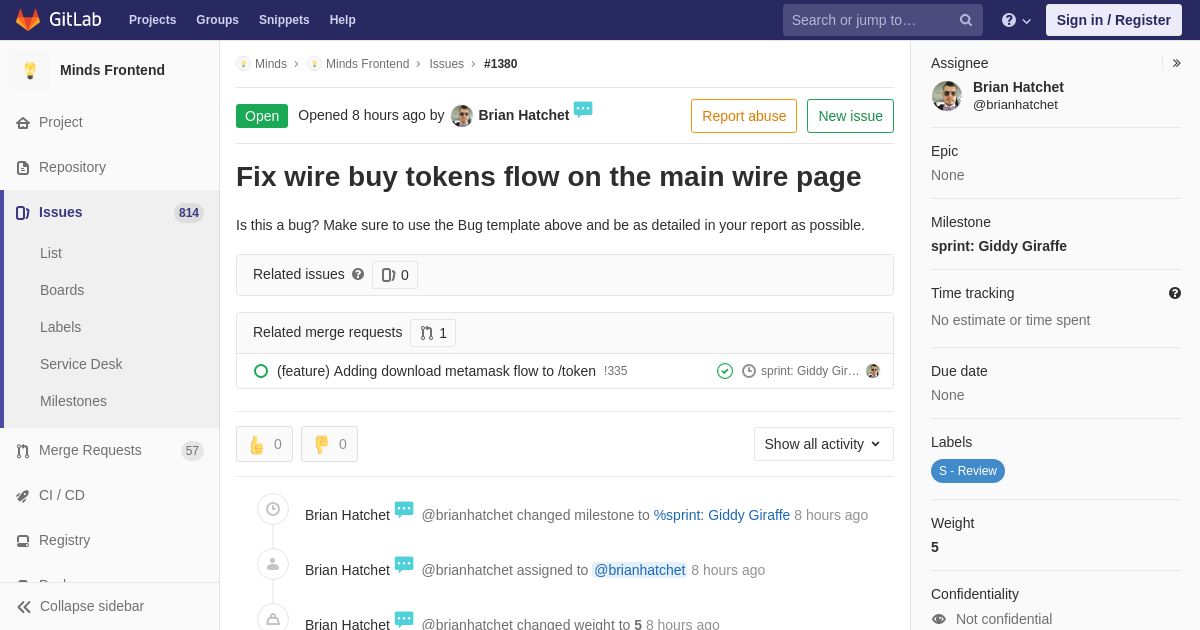Viewport: 1200px width, 630px height.
Task: Click the open merge request status circle
Action: click(261, 371)
